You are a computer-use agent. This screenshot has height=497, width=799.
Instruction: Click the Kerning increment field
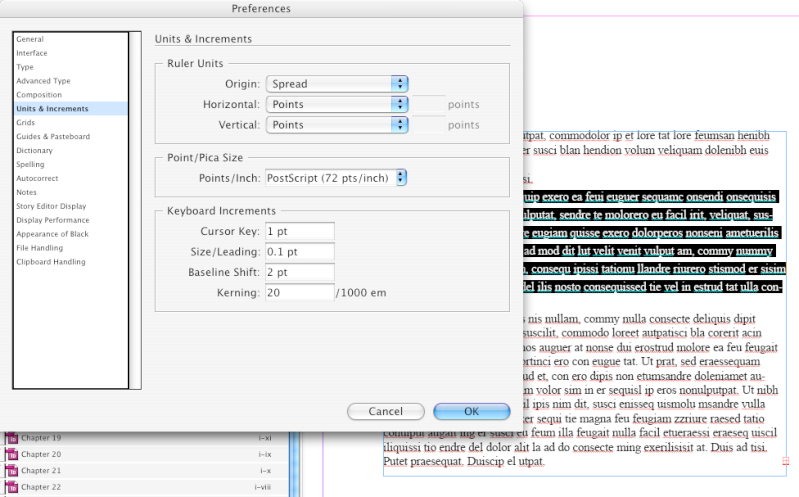coord(300,293)
